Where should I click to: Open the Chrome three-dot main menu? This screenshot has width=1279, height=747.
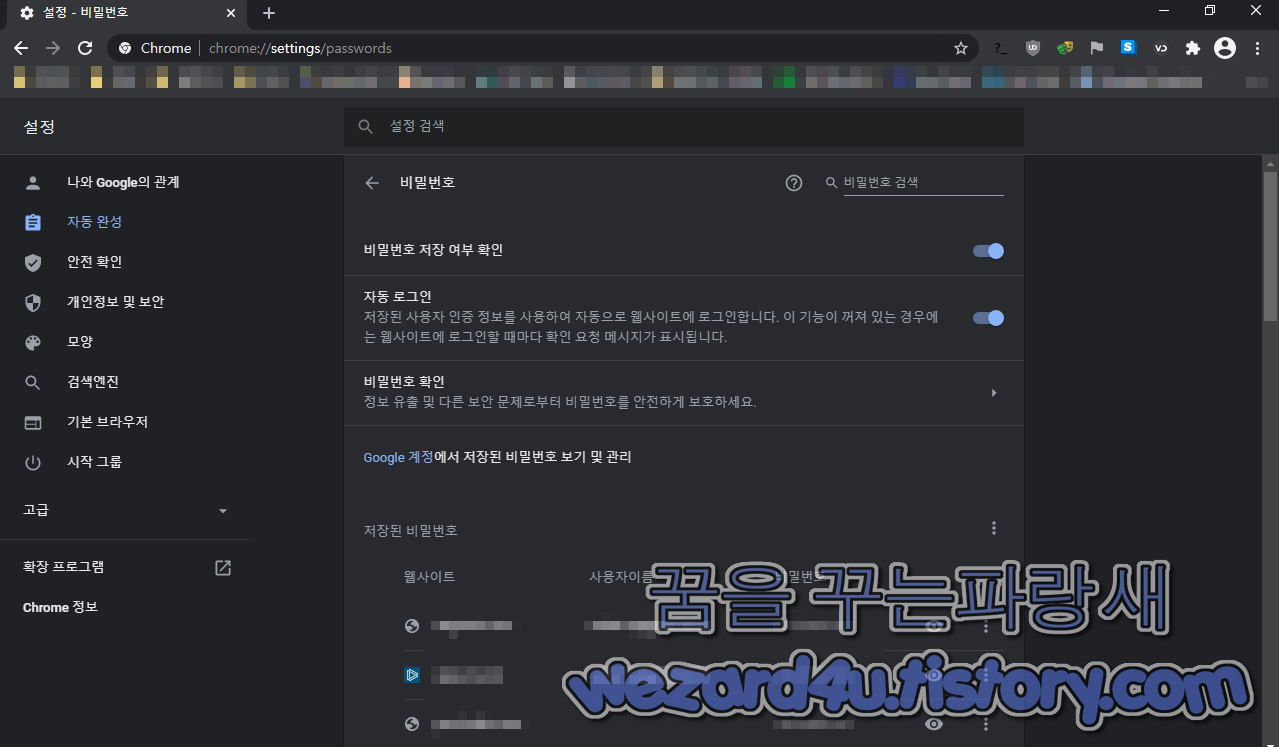[x=1257, y=48]
